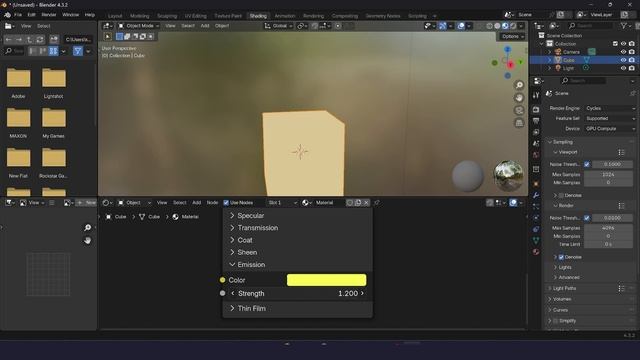
Task: Pin the node editor material
Action: (377, 202)
